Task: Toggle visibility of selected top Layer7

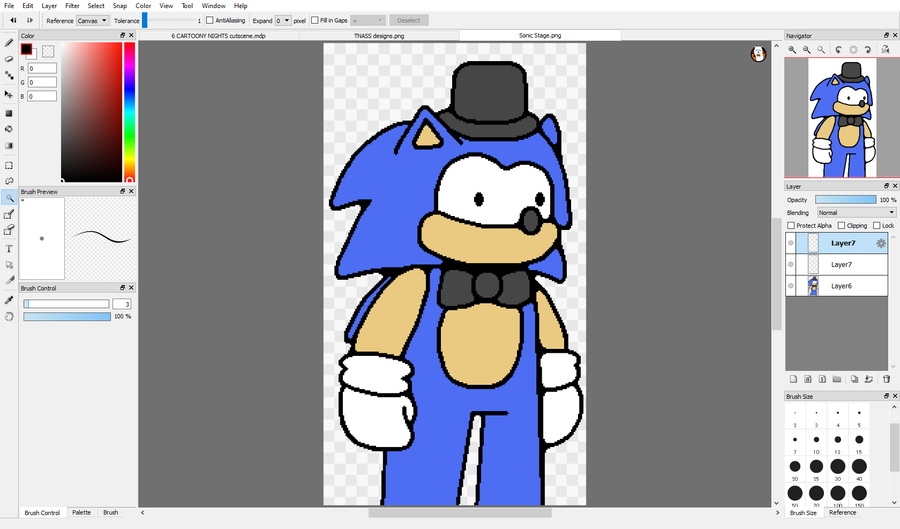Action: click(x=791, y=243)
